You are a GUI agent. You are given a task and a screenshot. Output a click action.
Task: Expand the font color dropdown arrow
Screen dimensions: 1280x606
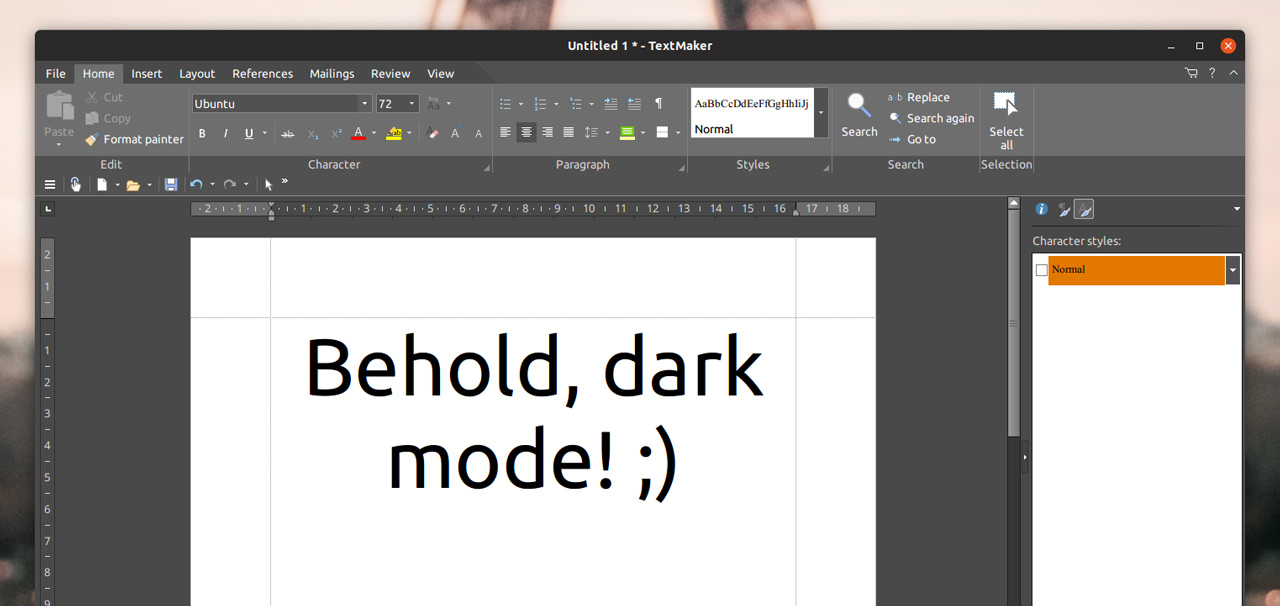tap(374, 133)
